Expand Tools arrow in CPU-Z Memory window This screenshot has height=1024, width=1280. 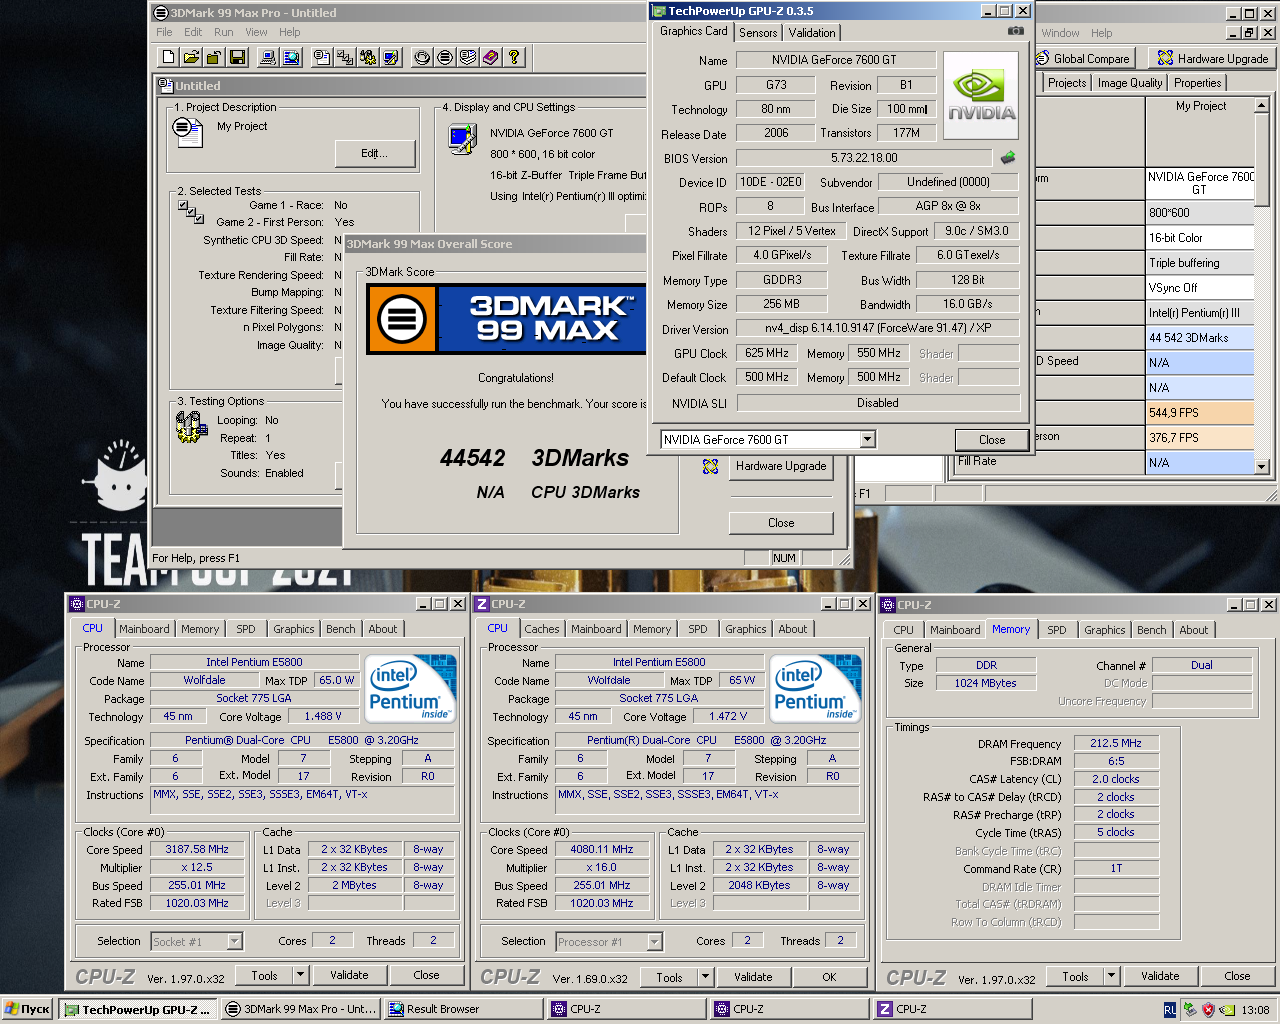[x=1111, y=976]
